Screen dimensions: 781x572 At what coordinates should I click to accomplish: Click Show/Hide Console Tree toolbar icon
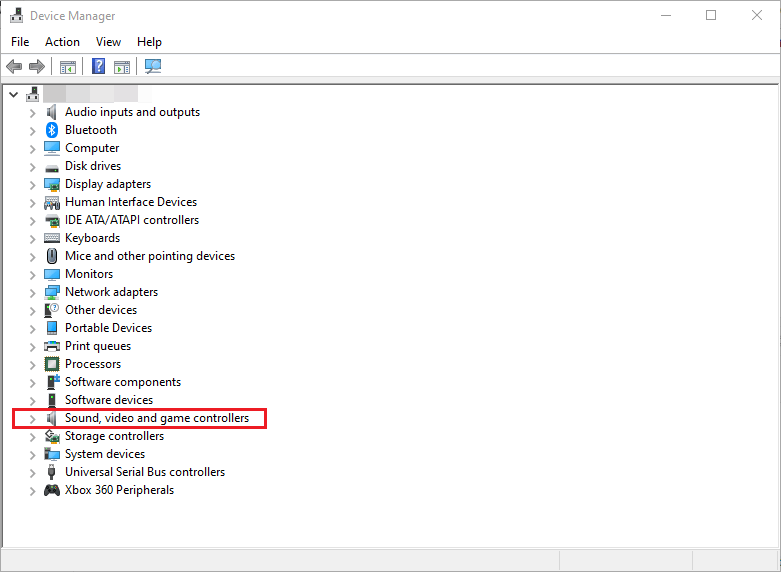point(68,66)
